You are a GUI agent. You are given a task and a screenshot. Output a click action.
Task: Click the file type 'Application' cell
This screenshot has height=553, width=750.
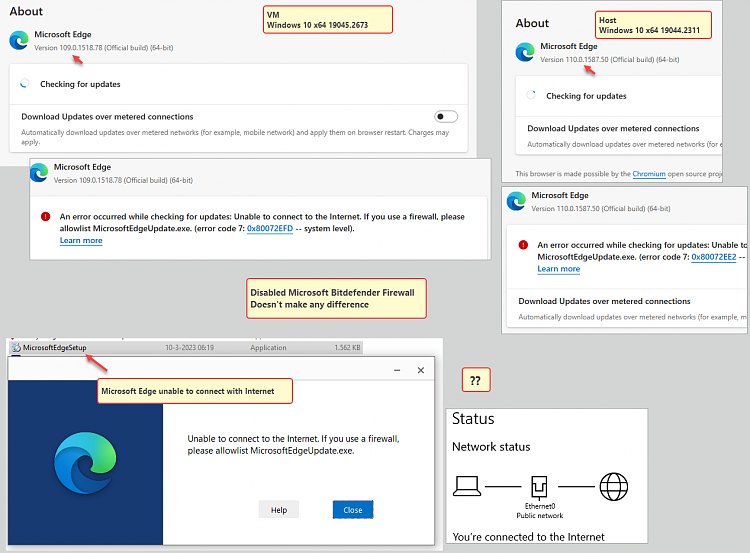coord(268,348)
